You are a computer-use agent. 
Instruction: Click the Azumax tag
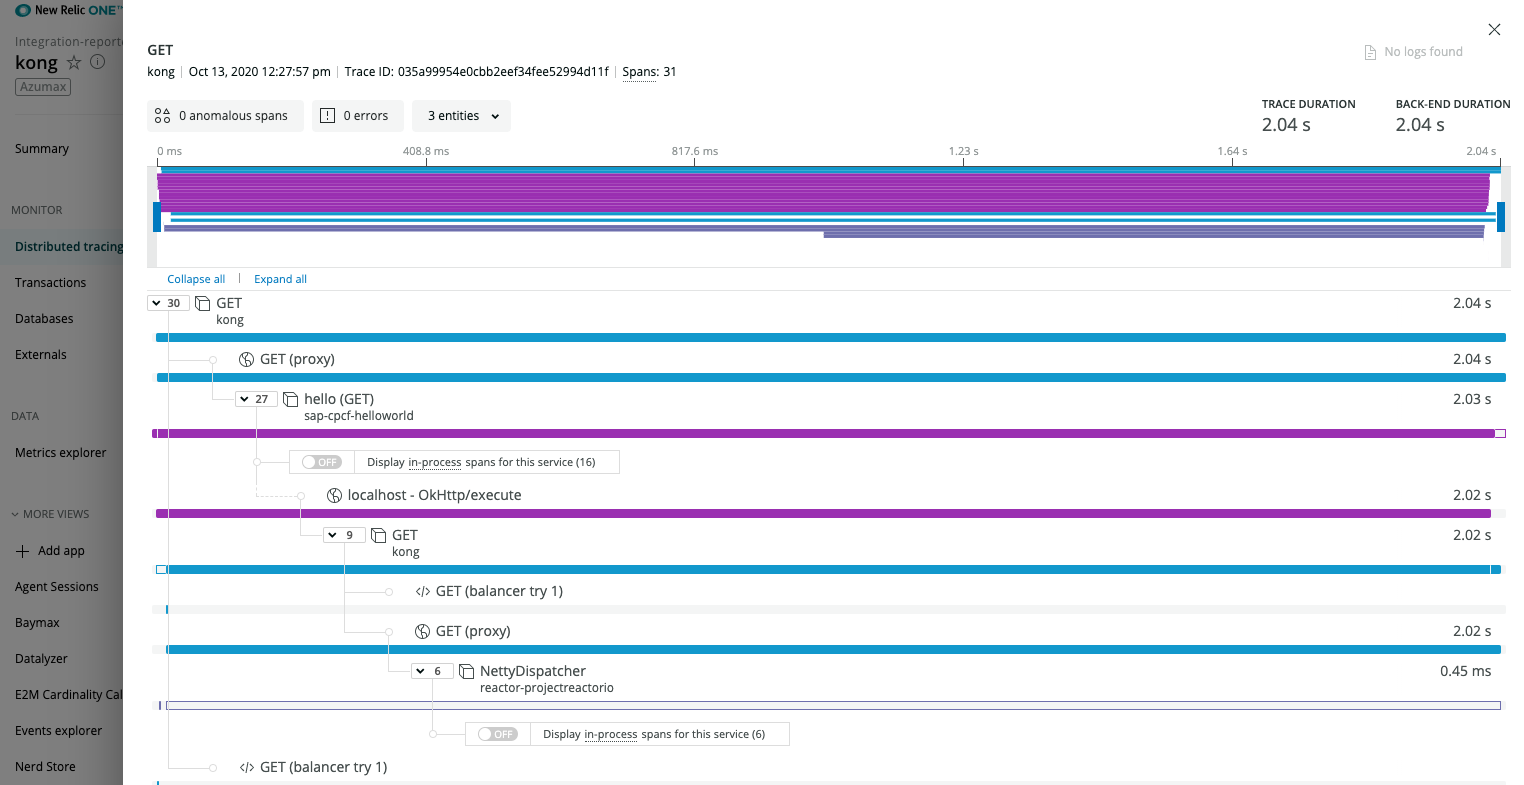(43, 87)
